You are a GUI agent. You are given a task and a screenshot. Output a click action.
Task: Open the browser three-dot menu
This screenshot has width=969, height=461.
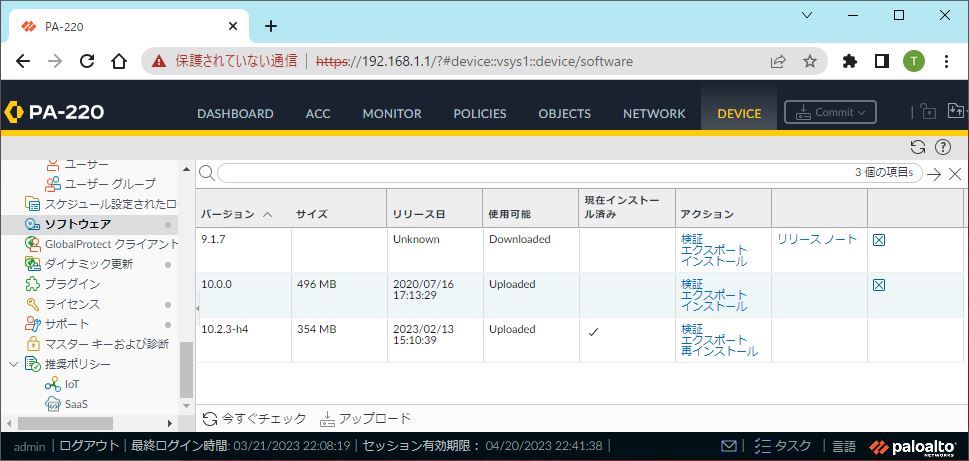947,61
